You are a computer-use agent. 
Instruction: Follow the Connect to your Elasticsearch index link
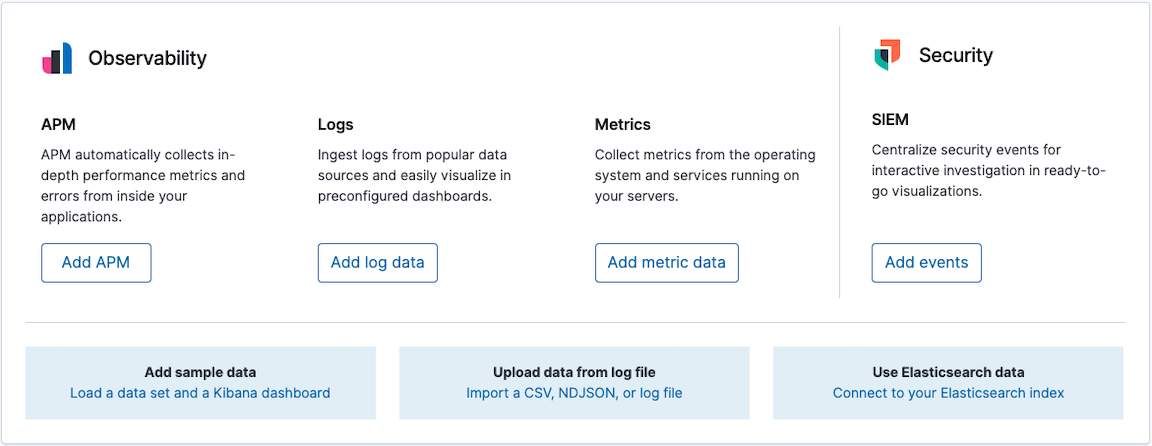(948, 393)
